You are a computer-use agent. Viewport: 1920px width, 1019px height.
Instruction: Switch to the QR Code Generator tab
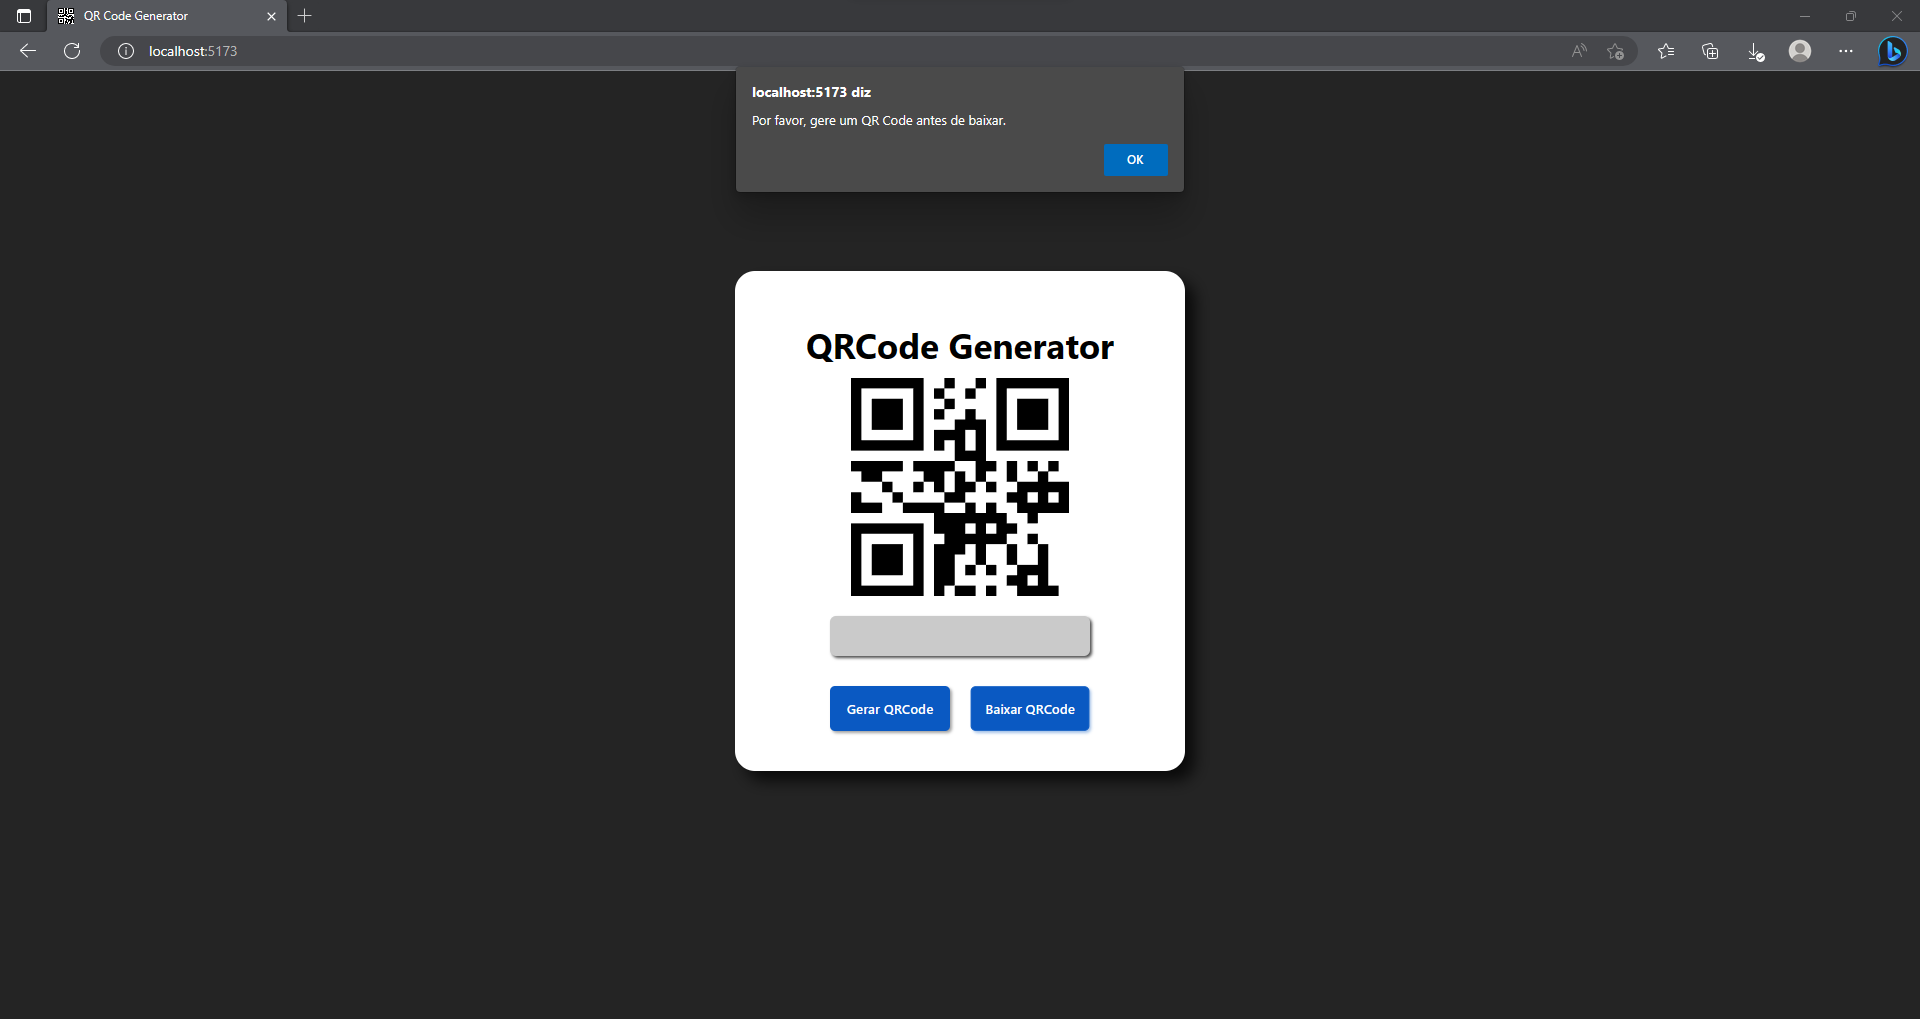[x=150, y=16]
